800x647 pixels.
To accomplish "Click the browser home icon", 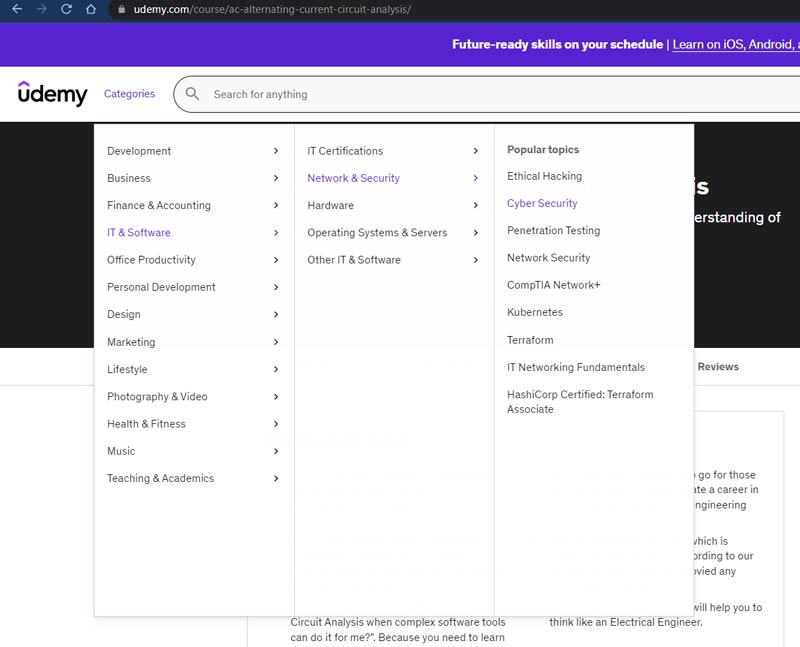I will [x=91, y=9].
